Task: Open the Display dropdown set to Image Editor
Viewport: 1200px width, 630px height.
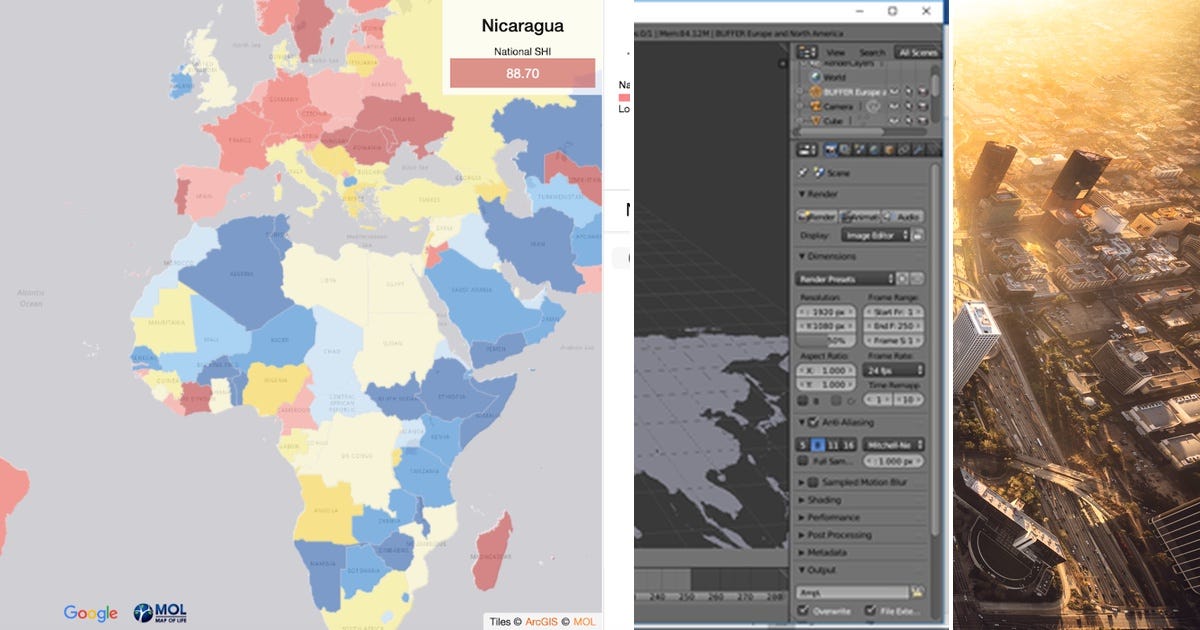Action: pos(877,235)
